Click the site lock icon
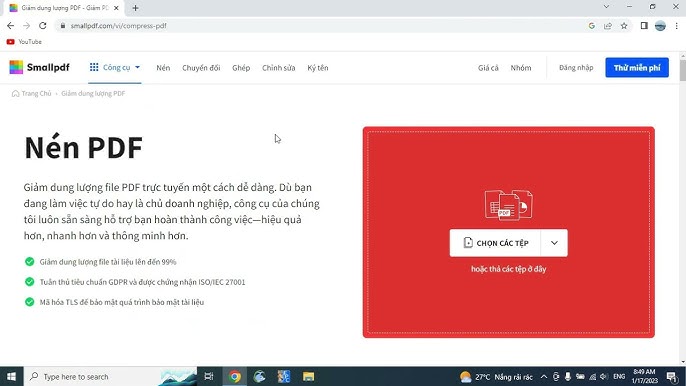Image resolution: width=686 pixels, height=386 pixels. (63, 26)
